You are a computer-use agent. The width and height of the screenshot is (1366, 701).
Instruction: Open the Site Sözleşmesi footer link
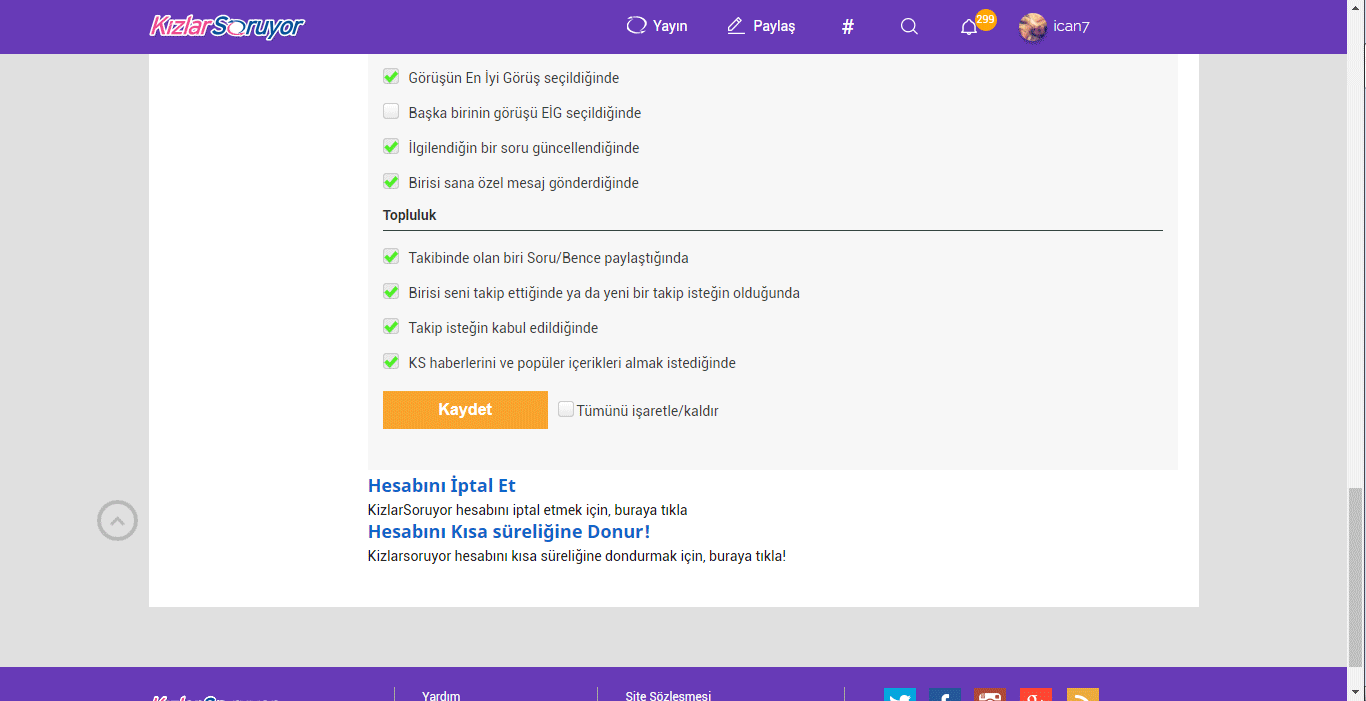668,696
